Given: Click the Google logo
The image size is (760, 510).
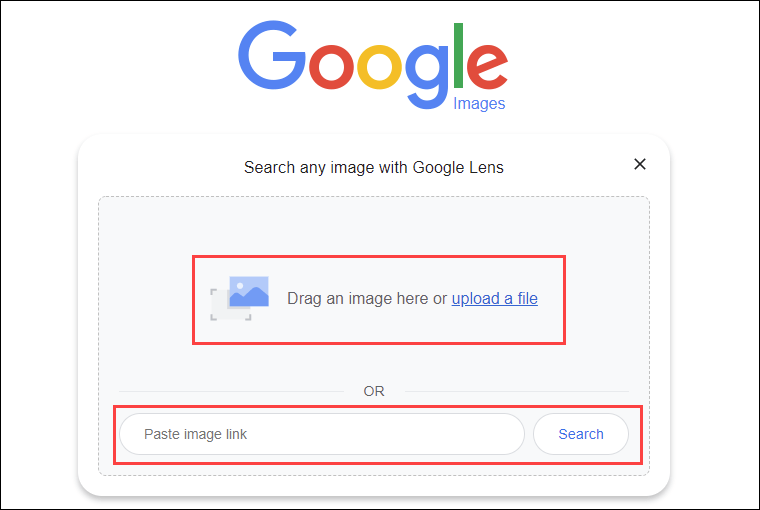Looking at the screenshot, I should (x=373, y=65).
